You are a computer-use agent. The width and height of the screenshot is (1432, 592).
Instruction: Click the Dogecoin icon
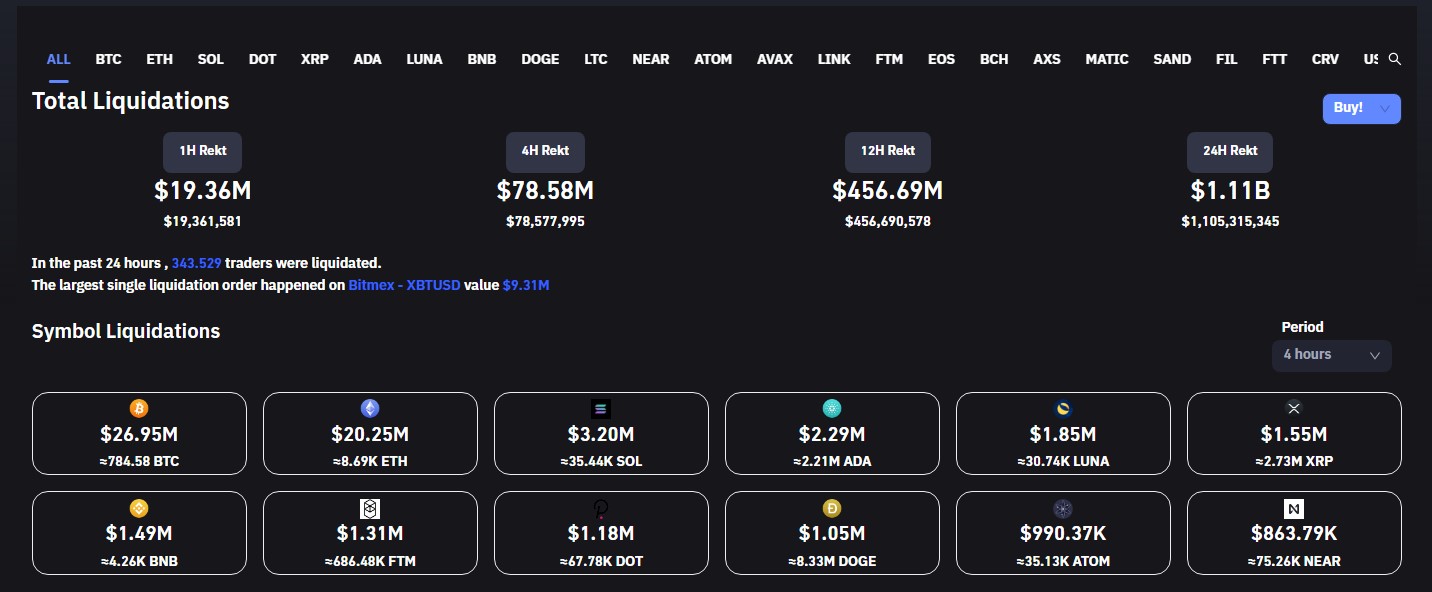(x=832, y=508)
